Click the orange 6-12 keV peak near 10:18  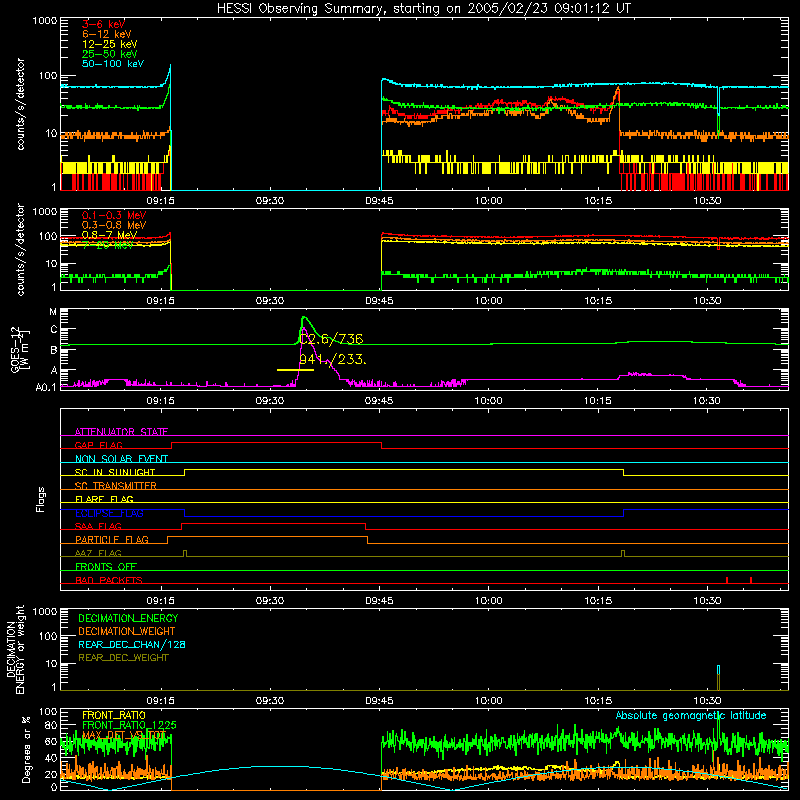(x=618, y=89)
